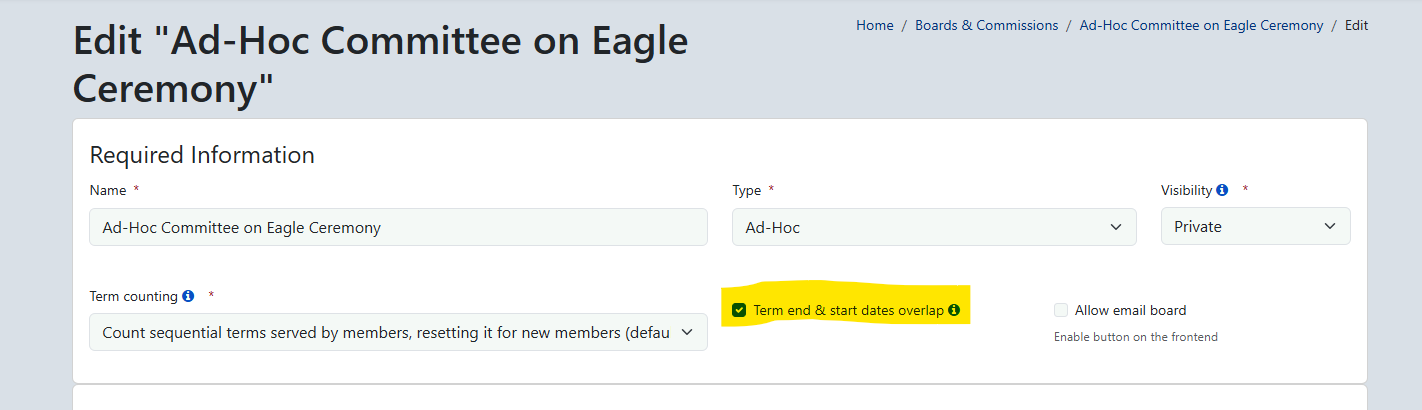The image size is (1422, 410).
Task: Enable the Allow email board checkbox
Action: click(x=1061, y=310)
